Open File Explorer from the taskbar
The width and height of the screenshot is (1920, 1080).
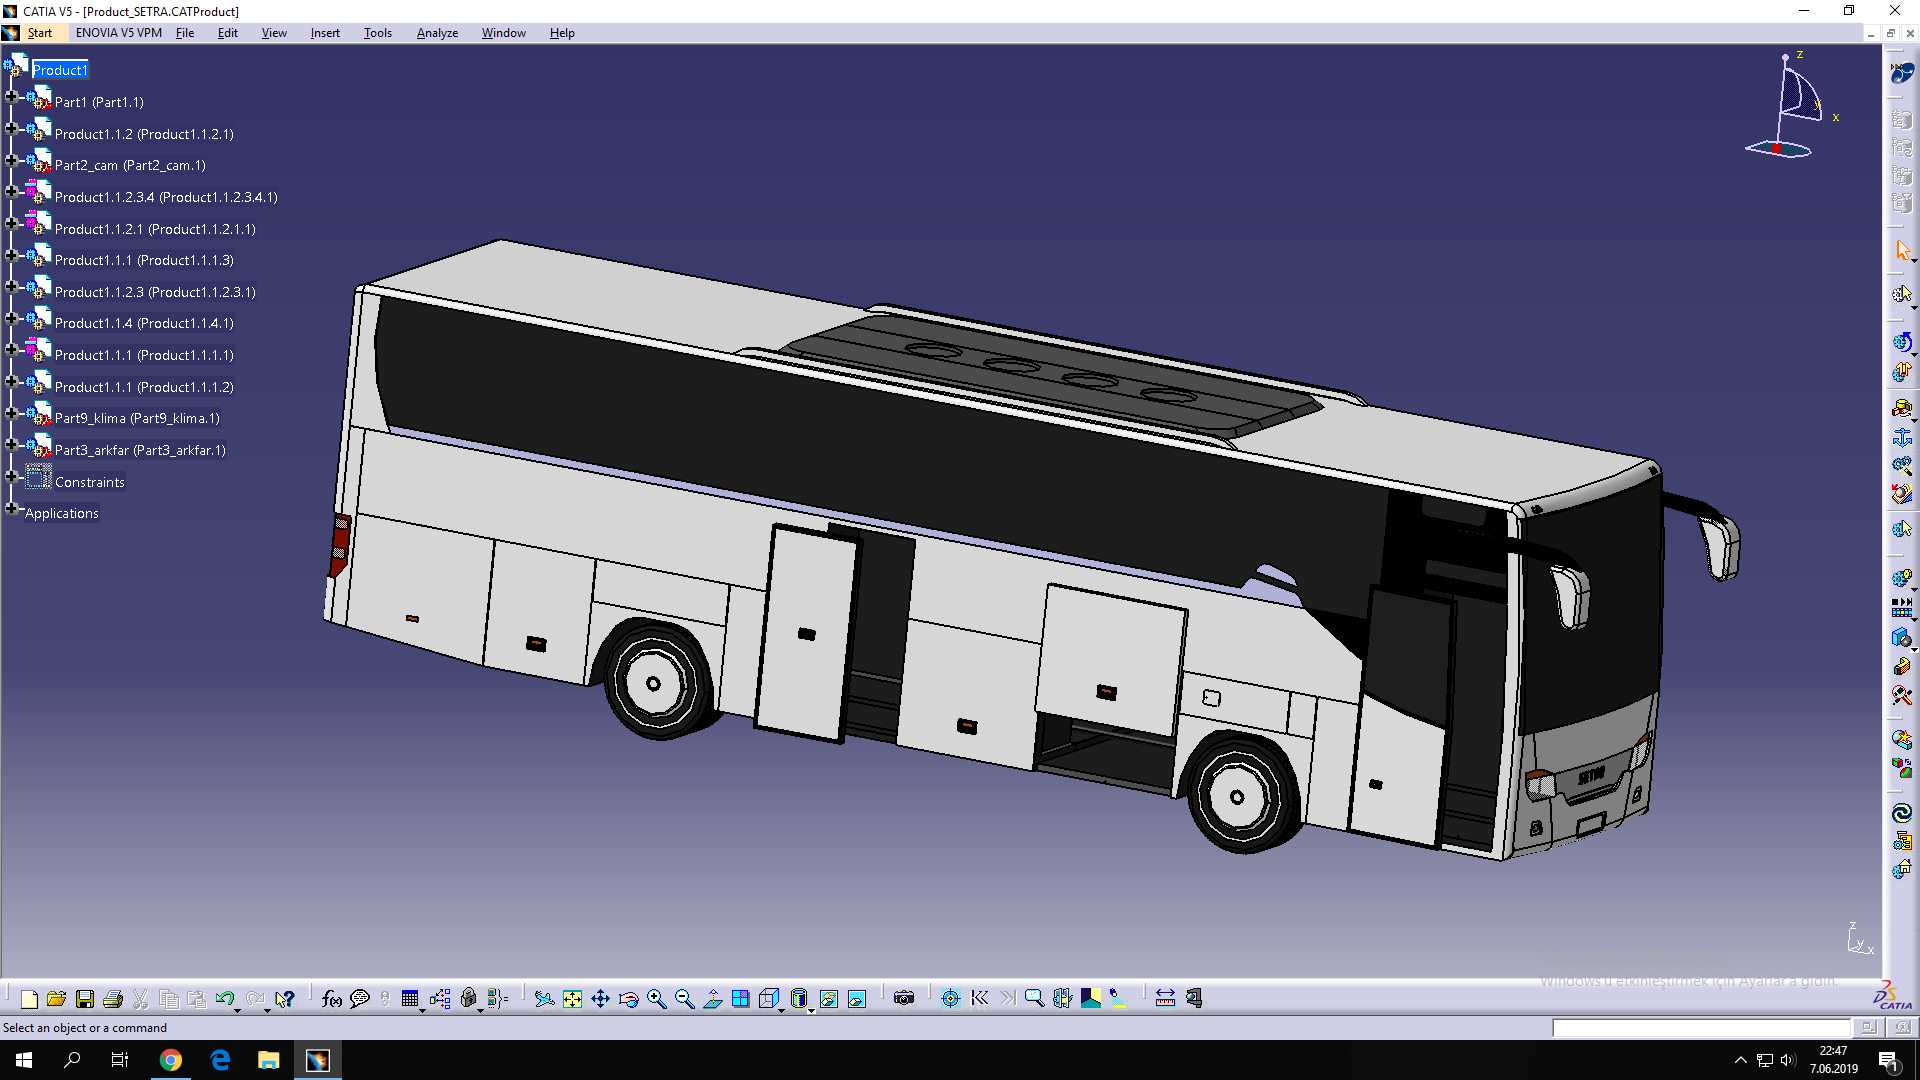pyautogui.click(x=268, y=1060)
